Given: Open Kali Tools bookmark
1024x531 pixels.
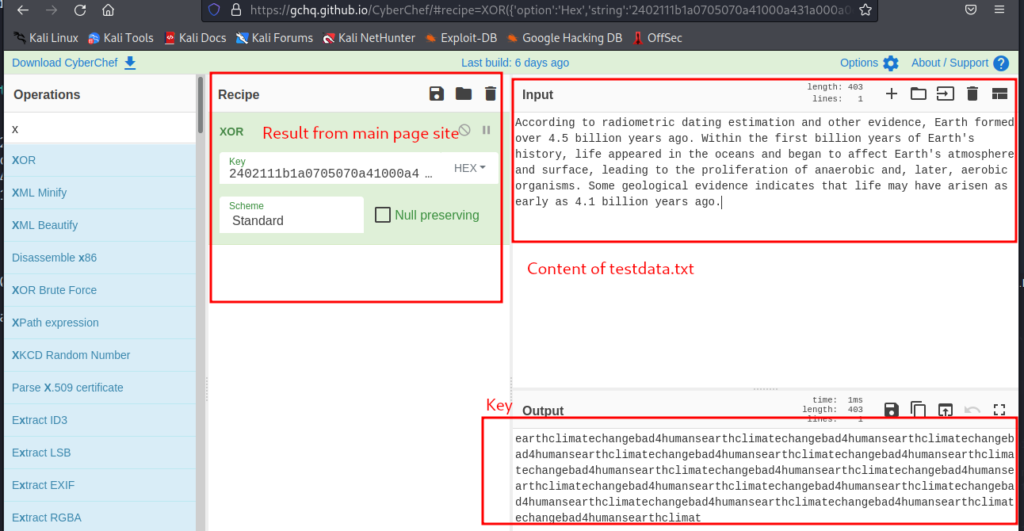Looking at the screenshot, I should (x=121, y=38).
